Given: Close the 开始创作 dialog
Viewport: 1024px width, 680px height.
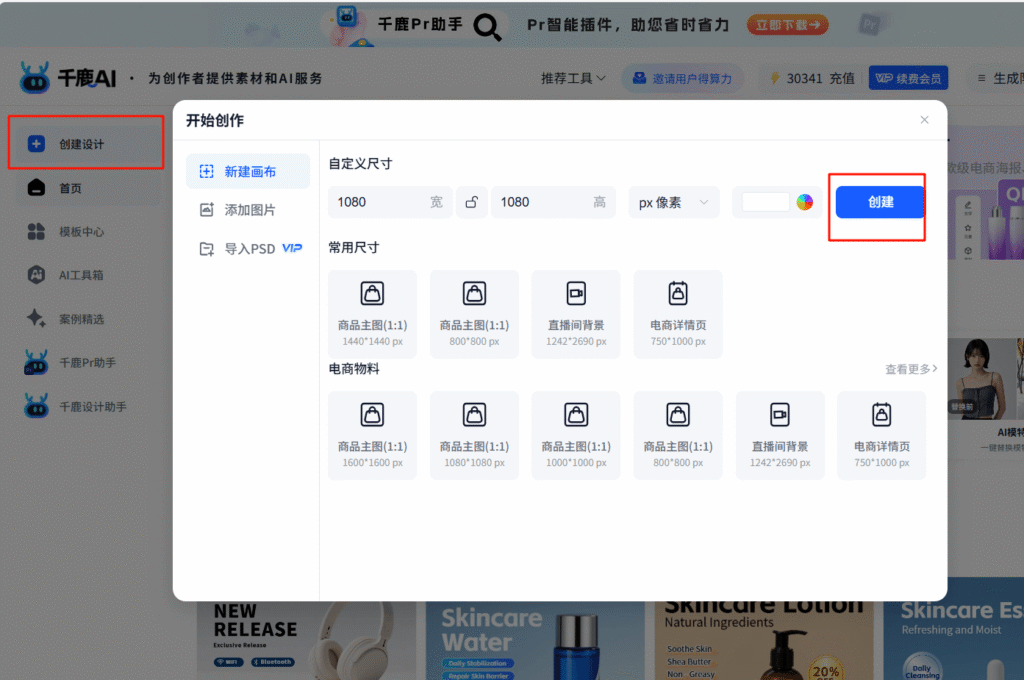Looking at the screenshot, I should pyautogui.click(x=924, y=120).
